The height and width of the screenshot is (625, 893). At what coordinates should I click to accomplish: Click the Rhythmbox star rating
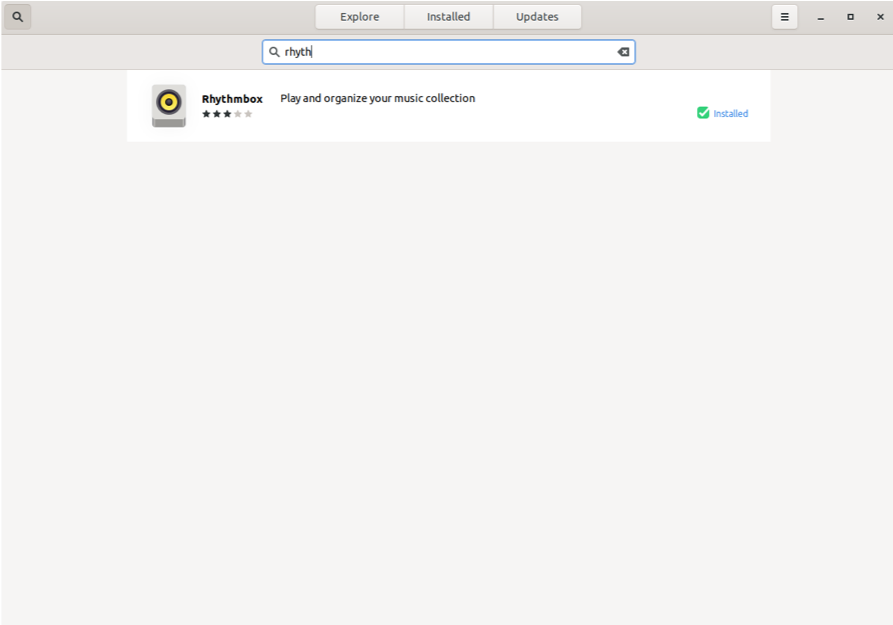(x=227, y=114)
